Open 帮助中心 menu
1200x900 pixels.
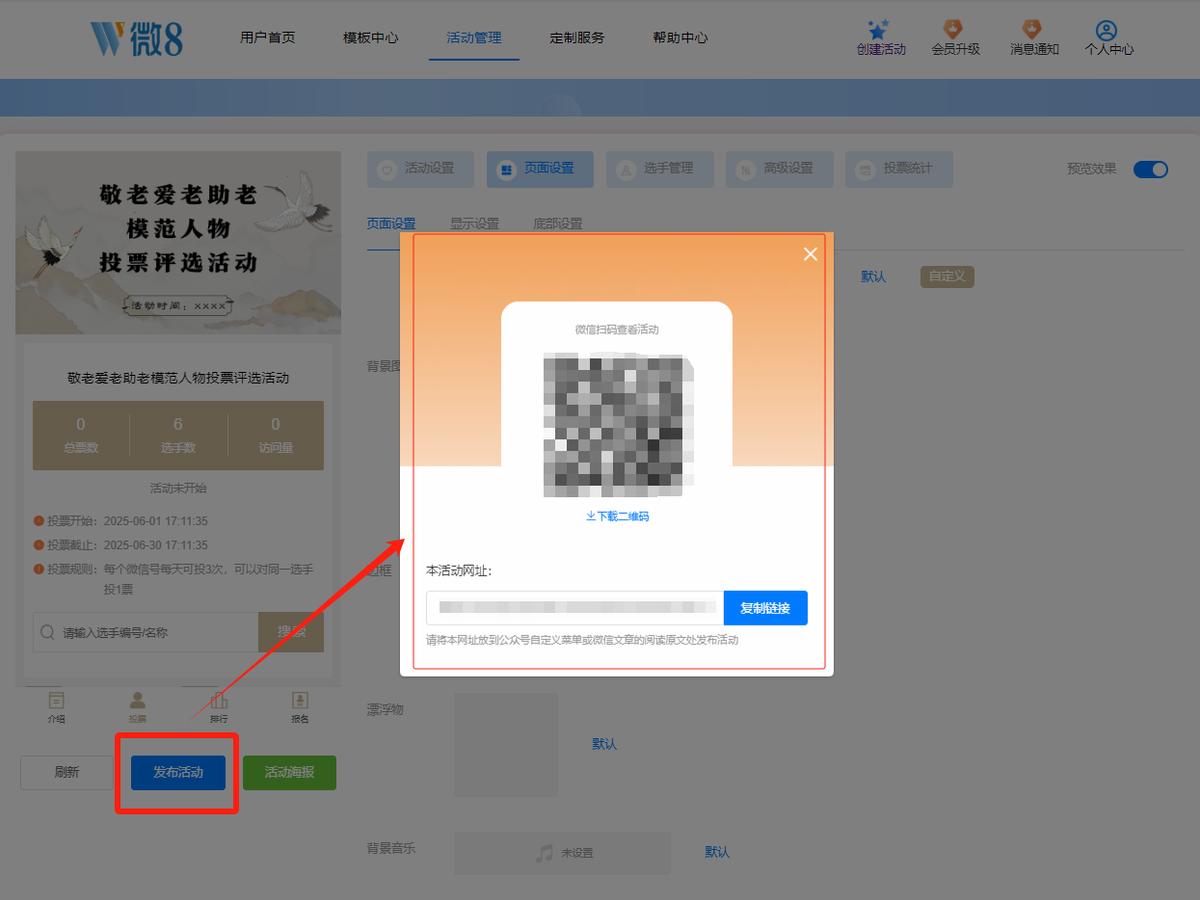tap(680, 38)
